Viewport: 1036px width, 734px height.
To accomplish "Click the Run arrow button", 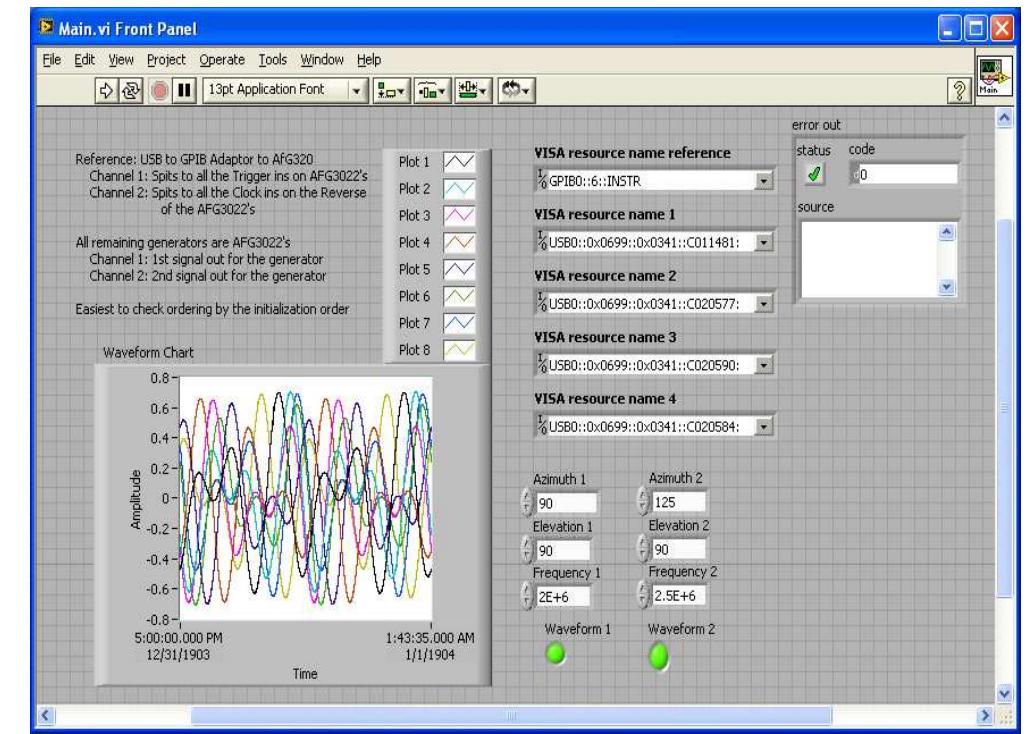I will (x=106, y=90).
